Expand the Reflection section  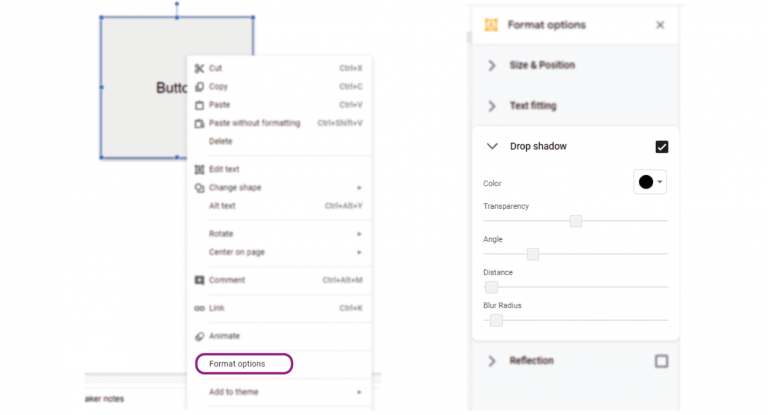492,361
